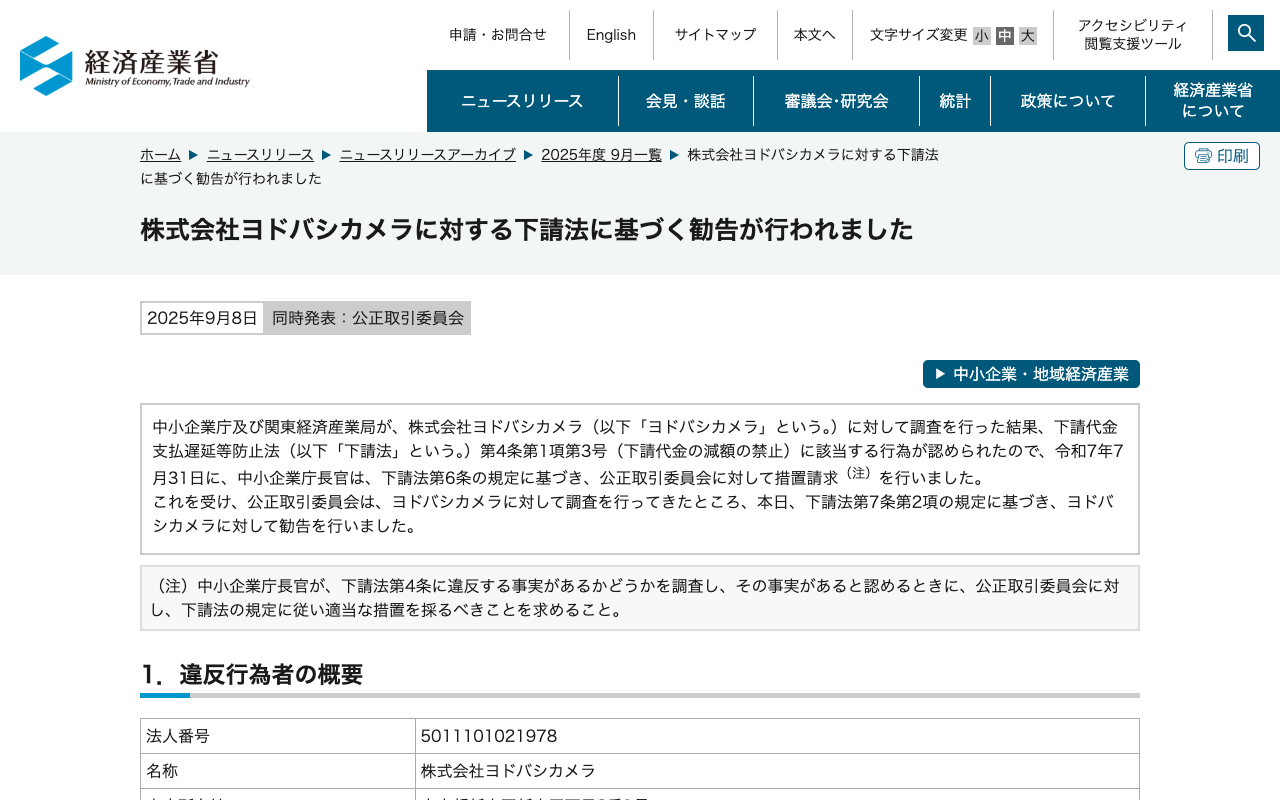Click the （注） superscript in the summary
This screenshot has width=1280, height=800.
[858, 472]
